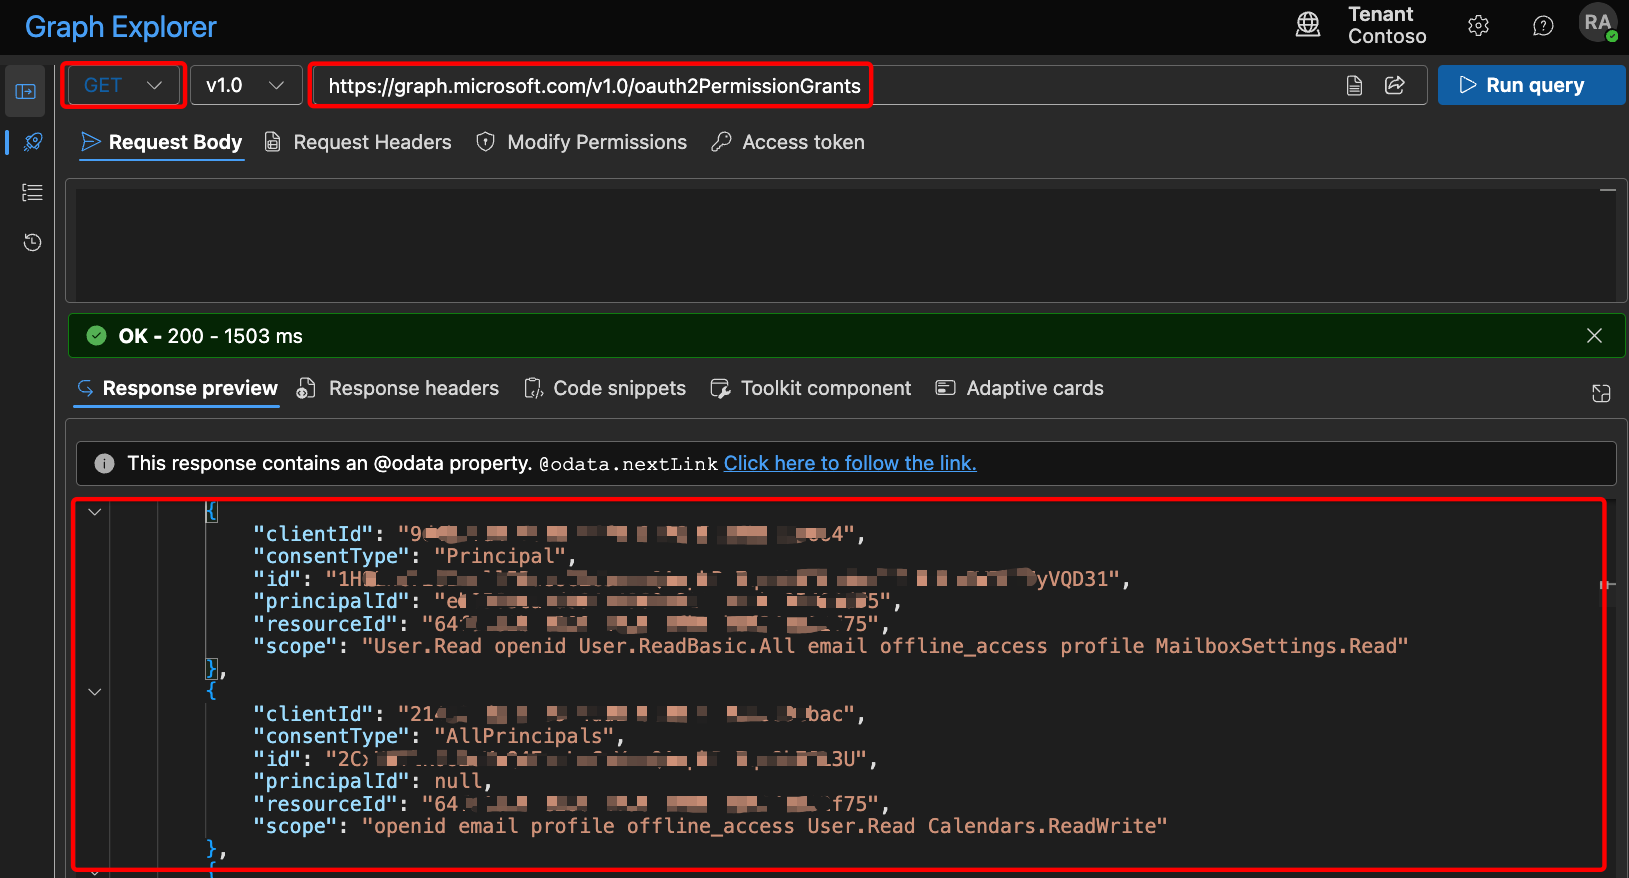Dismiss the OK 200 status banner

click(x=1594, y=336)
